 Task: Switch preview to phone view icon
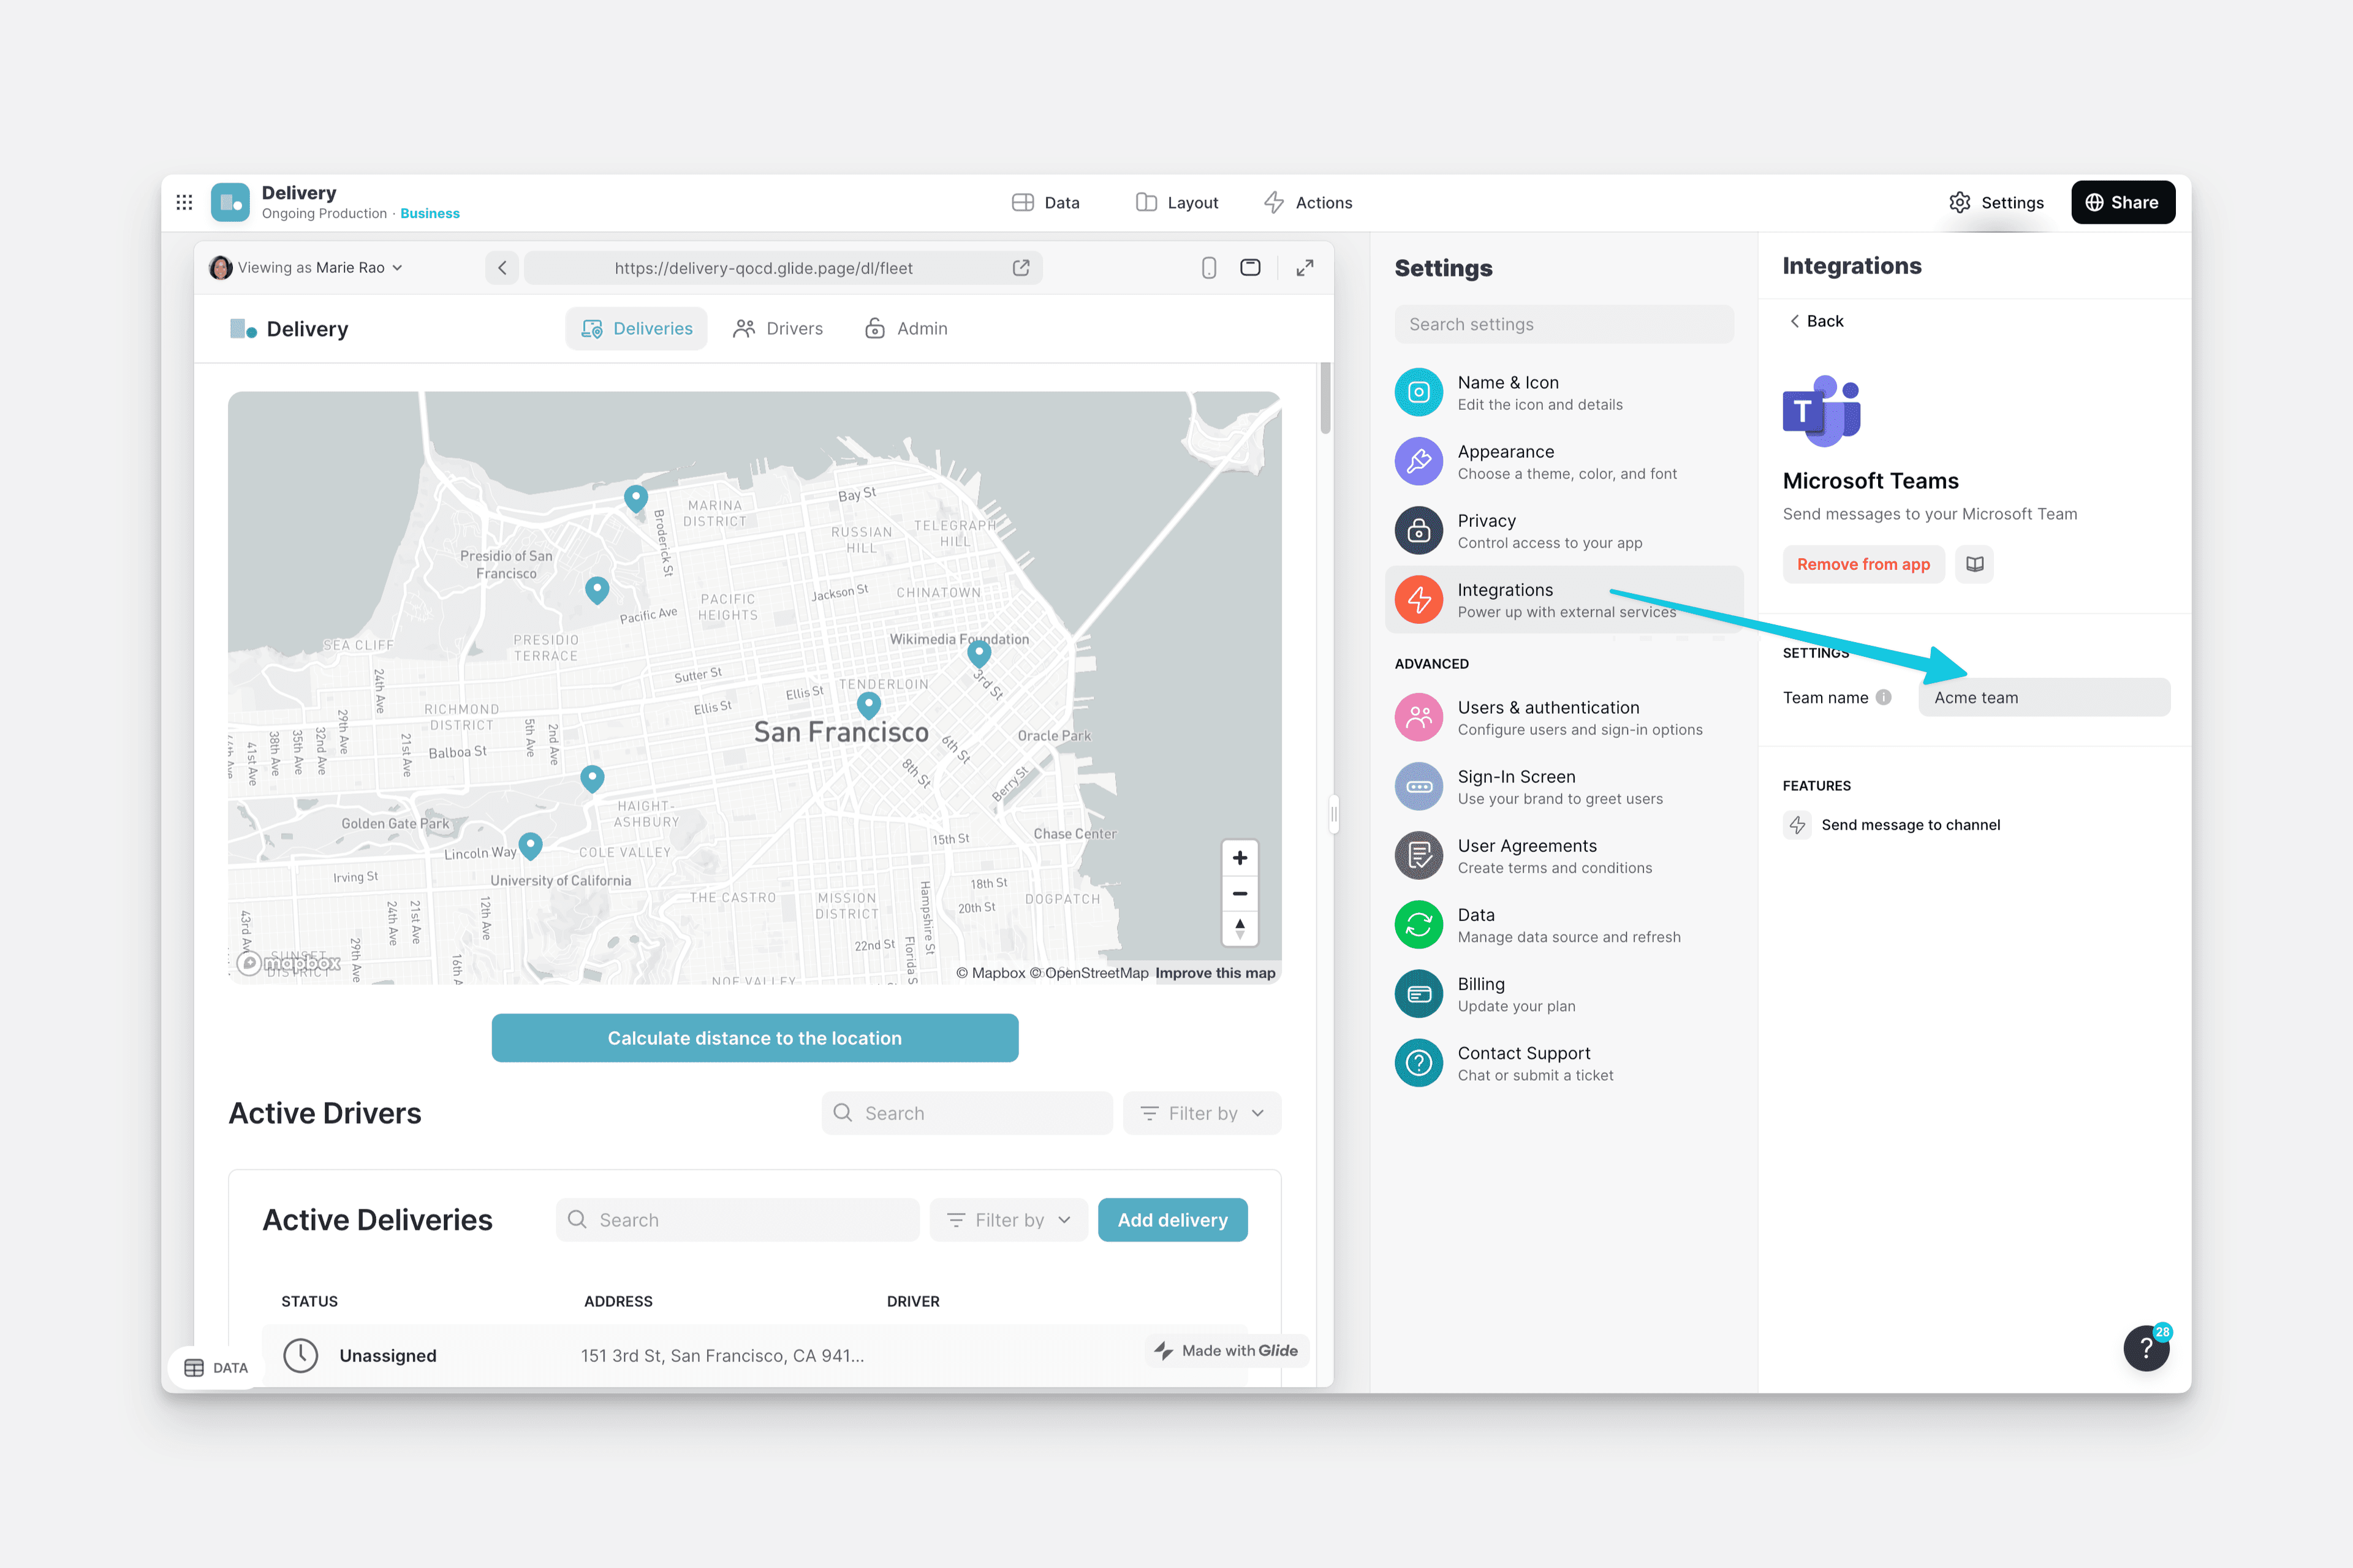click(x=1209, y=267)
